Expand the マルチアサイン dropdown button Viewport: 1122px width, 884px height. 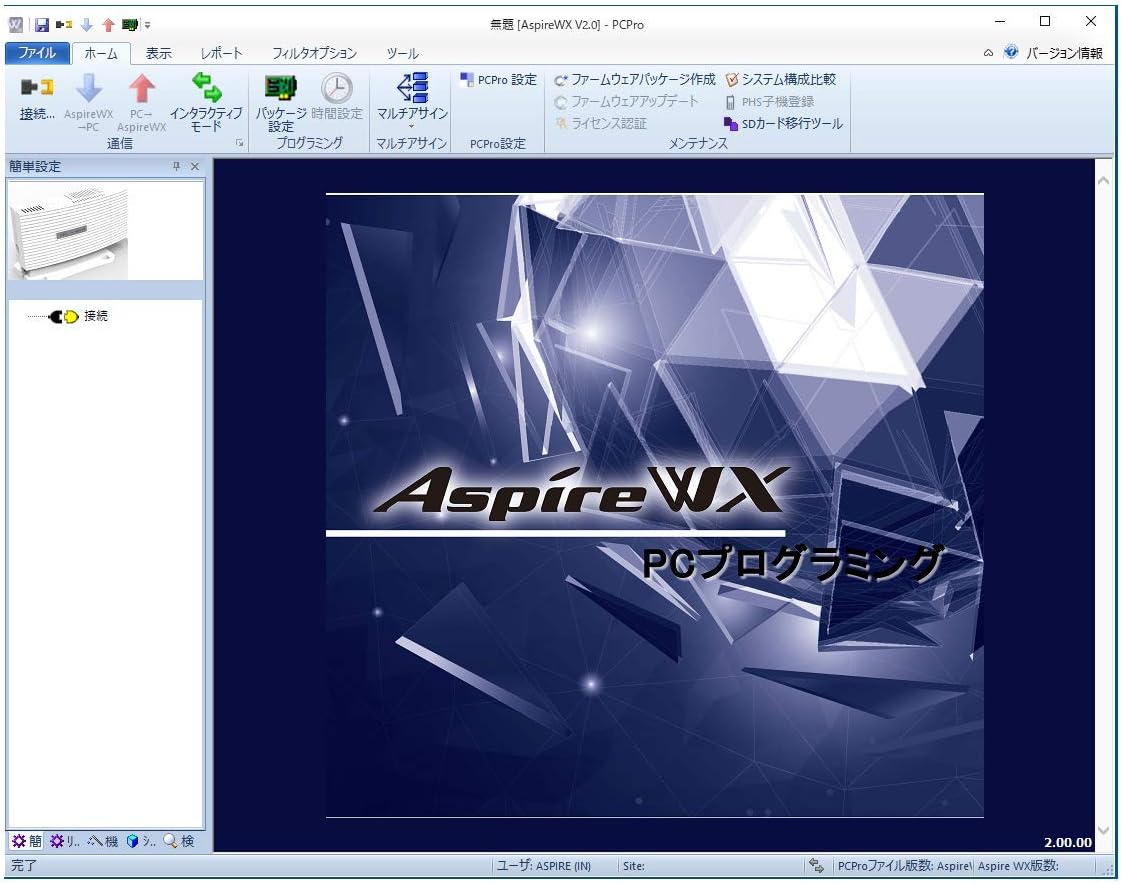click(412, 100)
